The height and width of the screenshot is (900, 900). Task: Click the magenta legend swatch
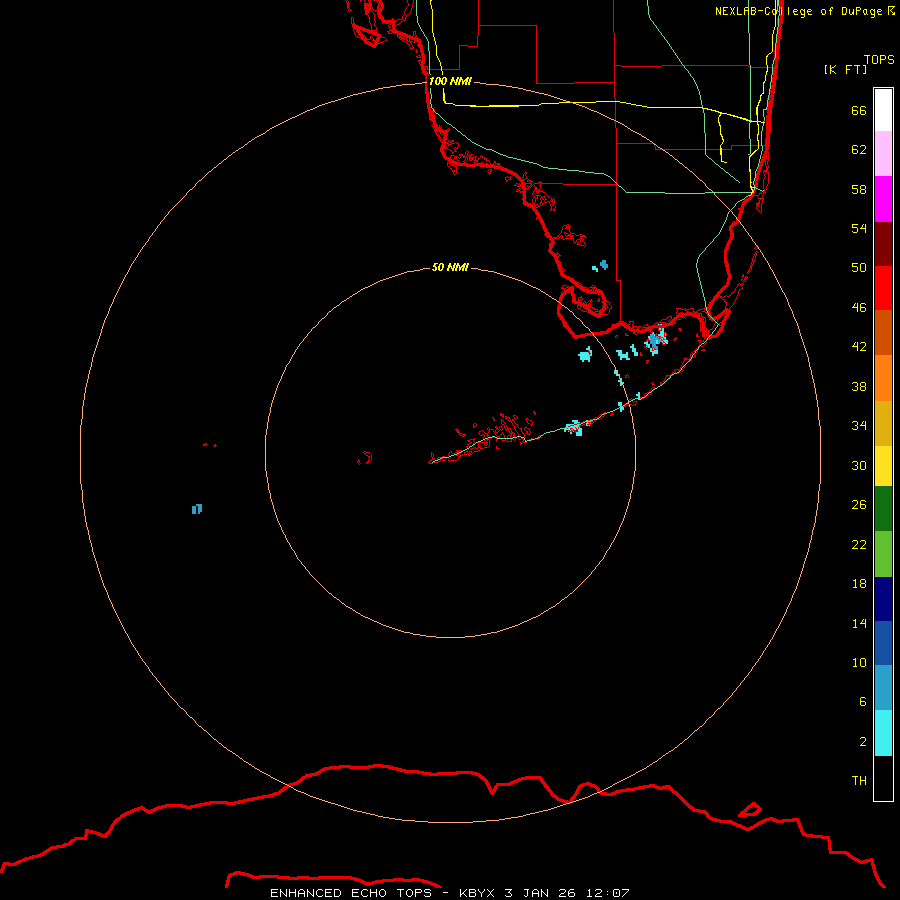click(883, 199)
